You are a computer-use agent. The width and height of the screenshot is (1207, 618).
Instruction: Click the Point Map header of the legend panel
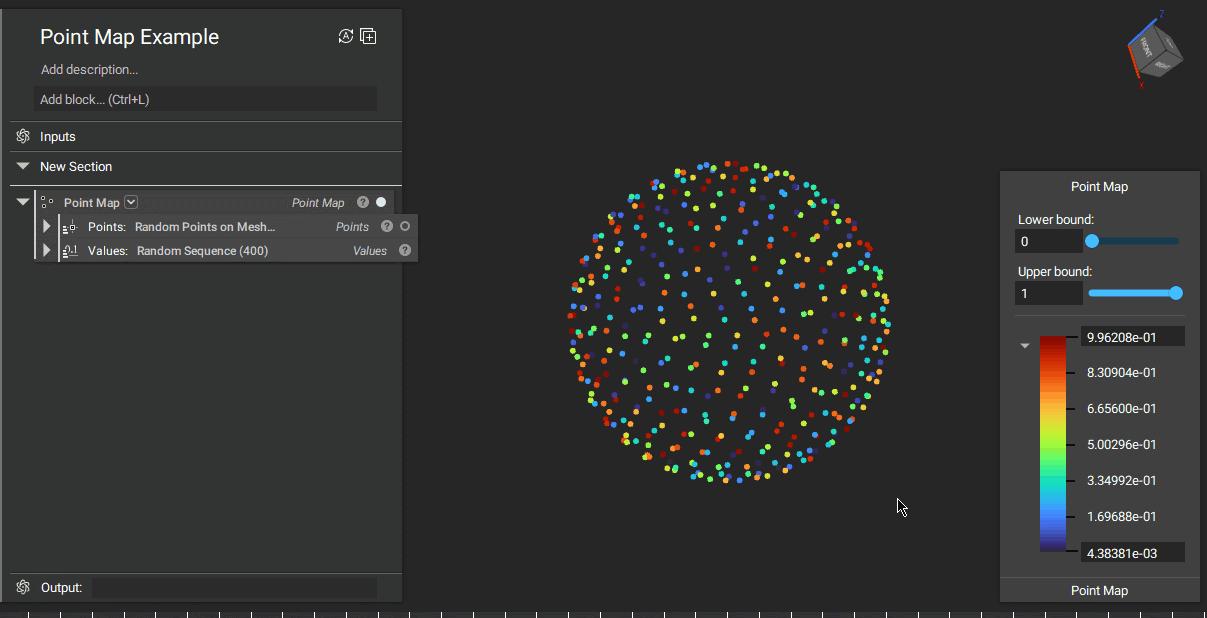point(1099,186)
